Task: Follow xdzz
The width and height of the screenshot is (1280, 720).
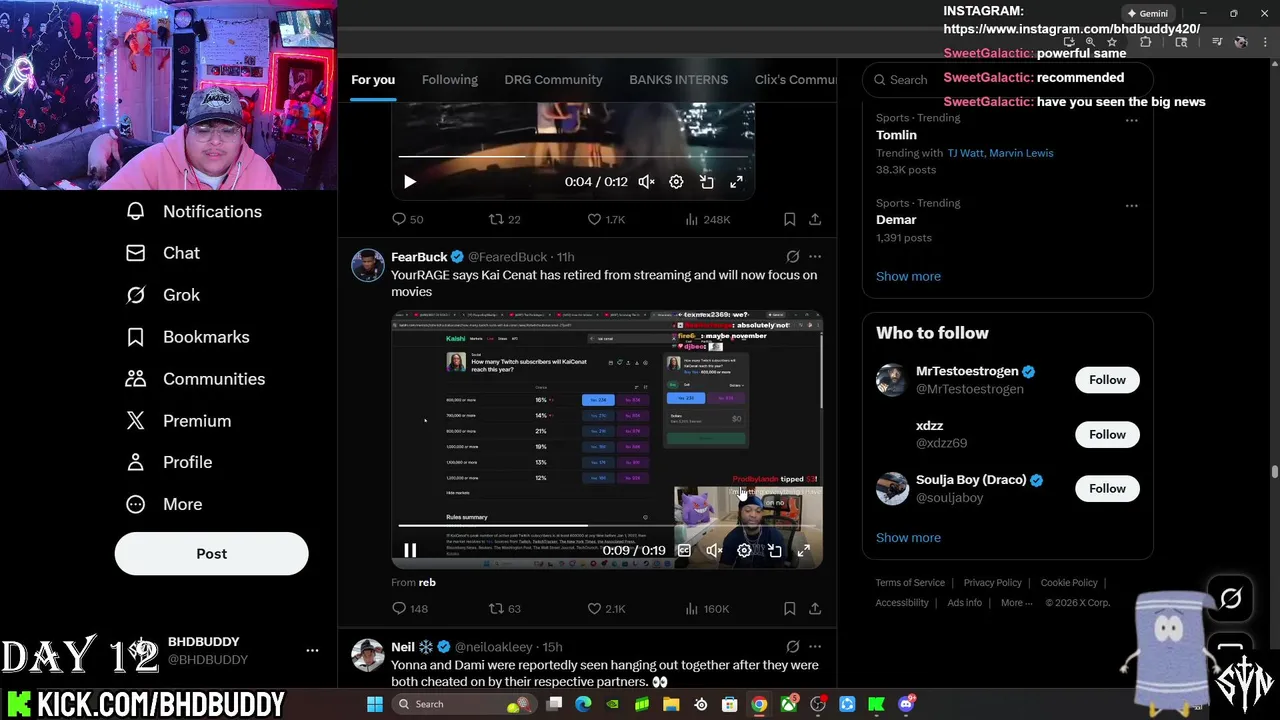Action: pyautogui.click(x=1107, y=434)
